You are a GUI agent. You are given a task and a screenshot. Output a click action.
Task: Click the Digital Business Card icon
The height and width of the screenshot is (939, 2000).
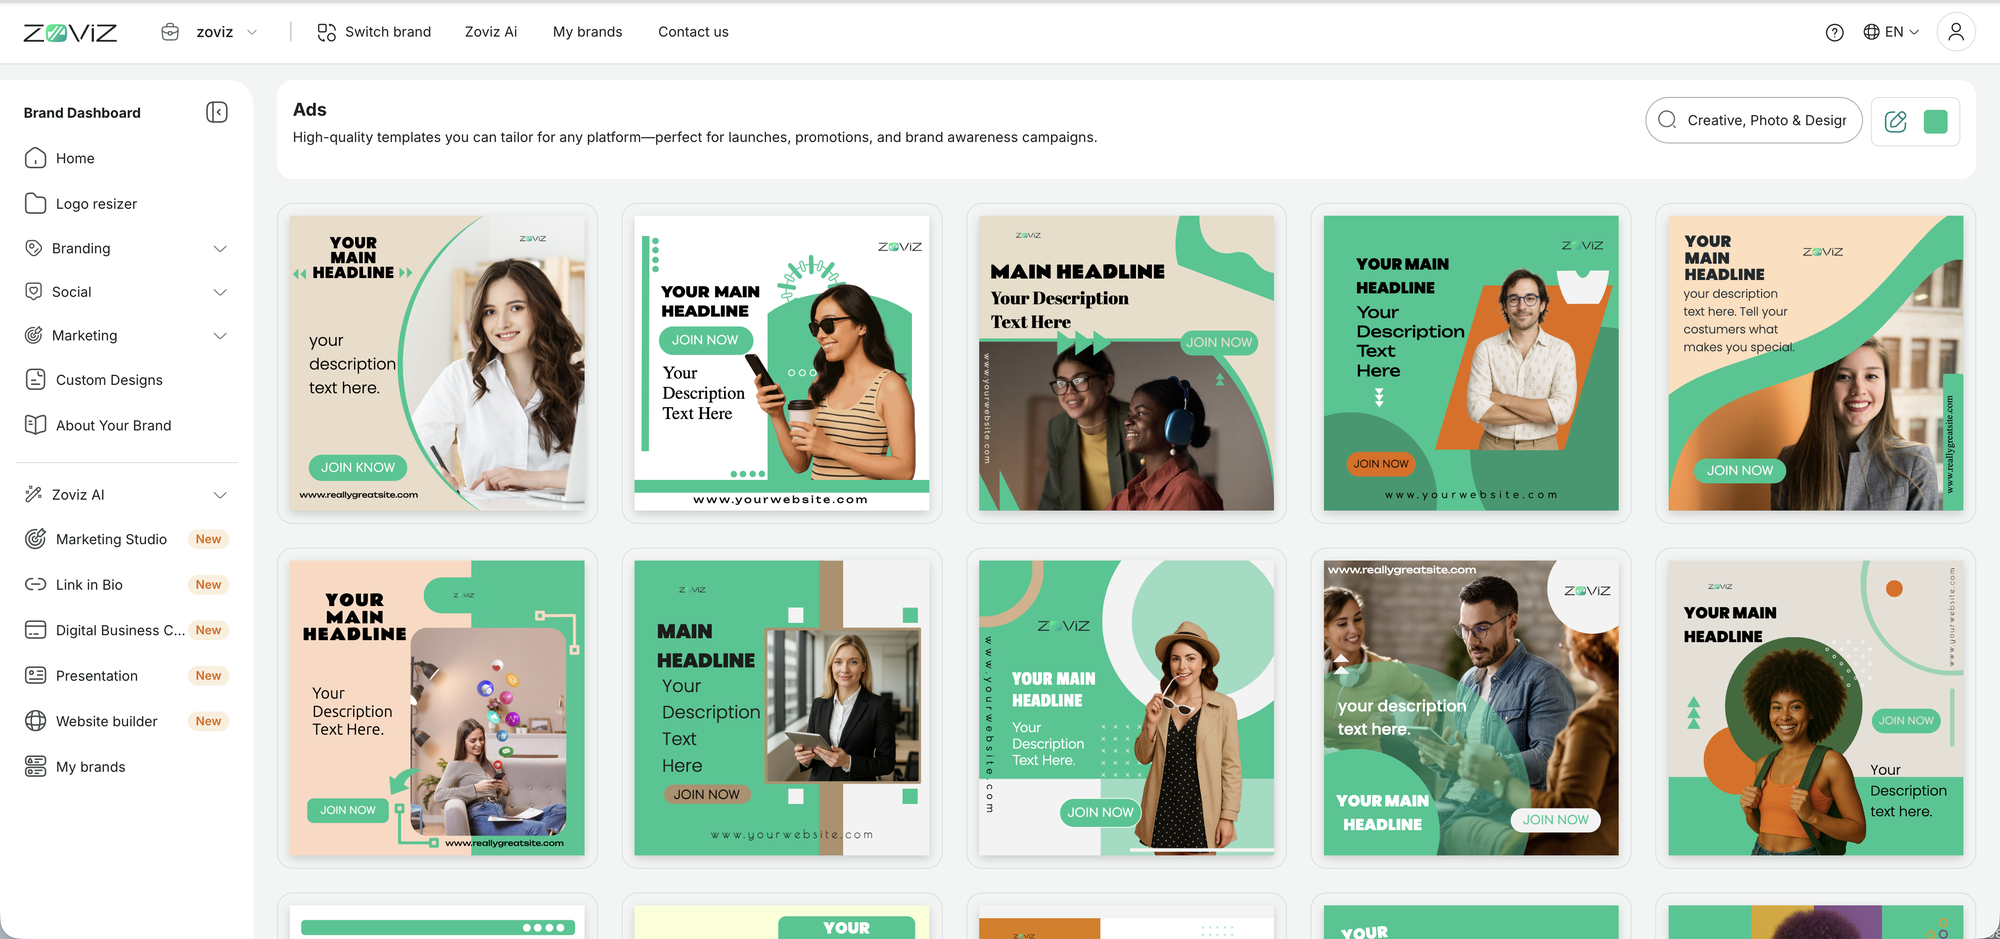(35, 630)
